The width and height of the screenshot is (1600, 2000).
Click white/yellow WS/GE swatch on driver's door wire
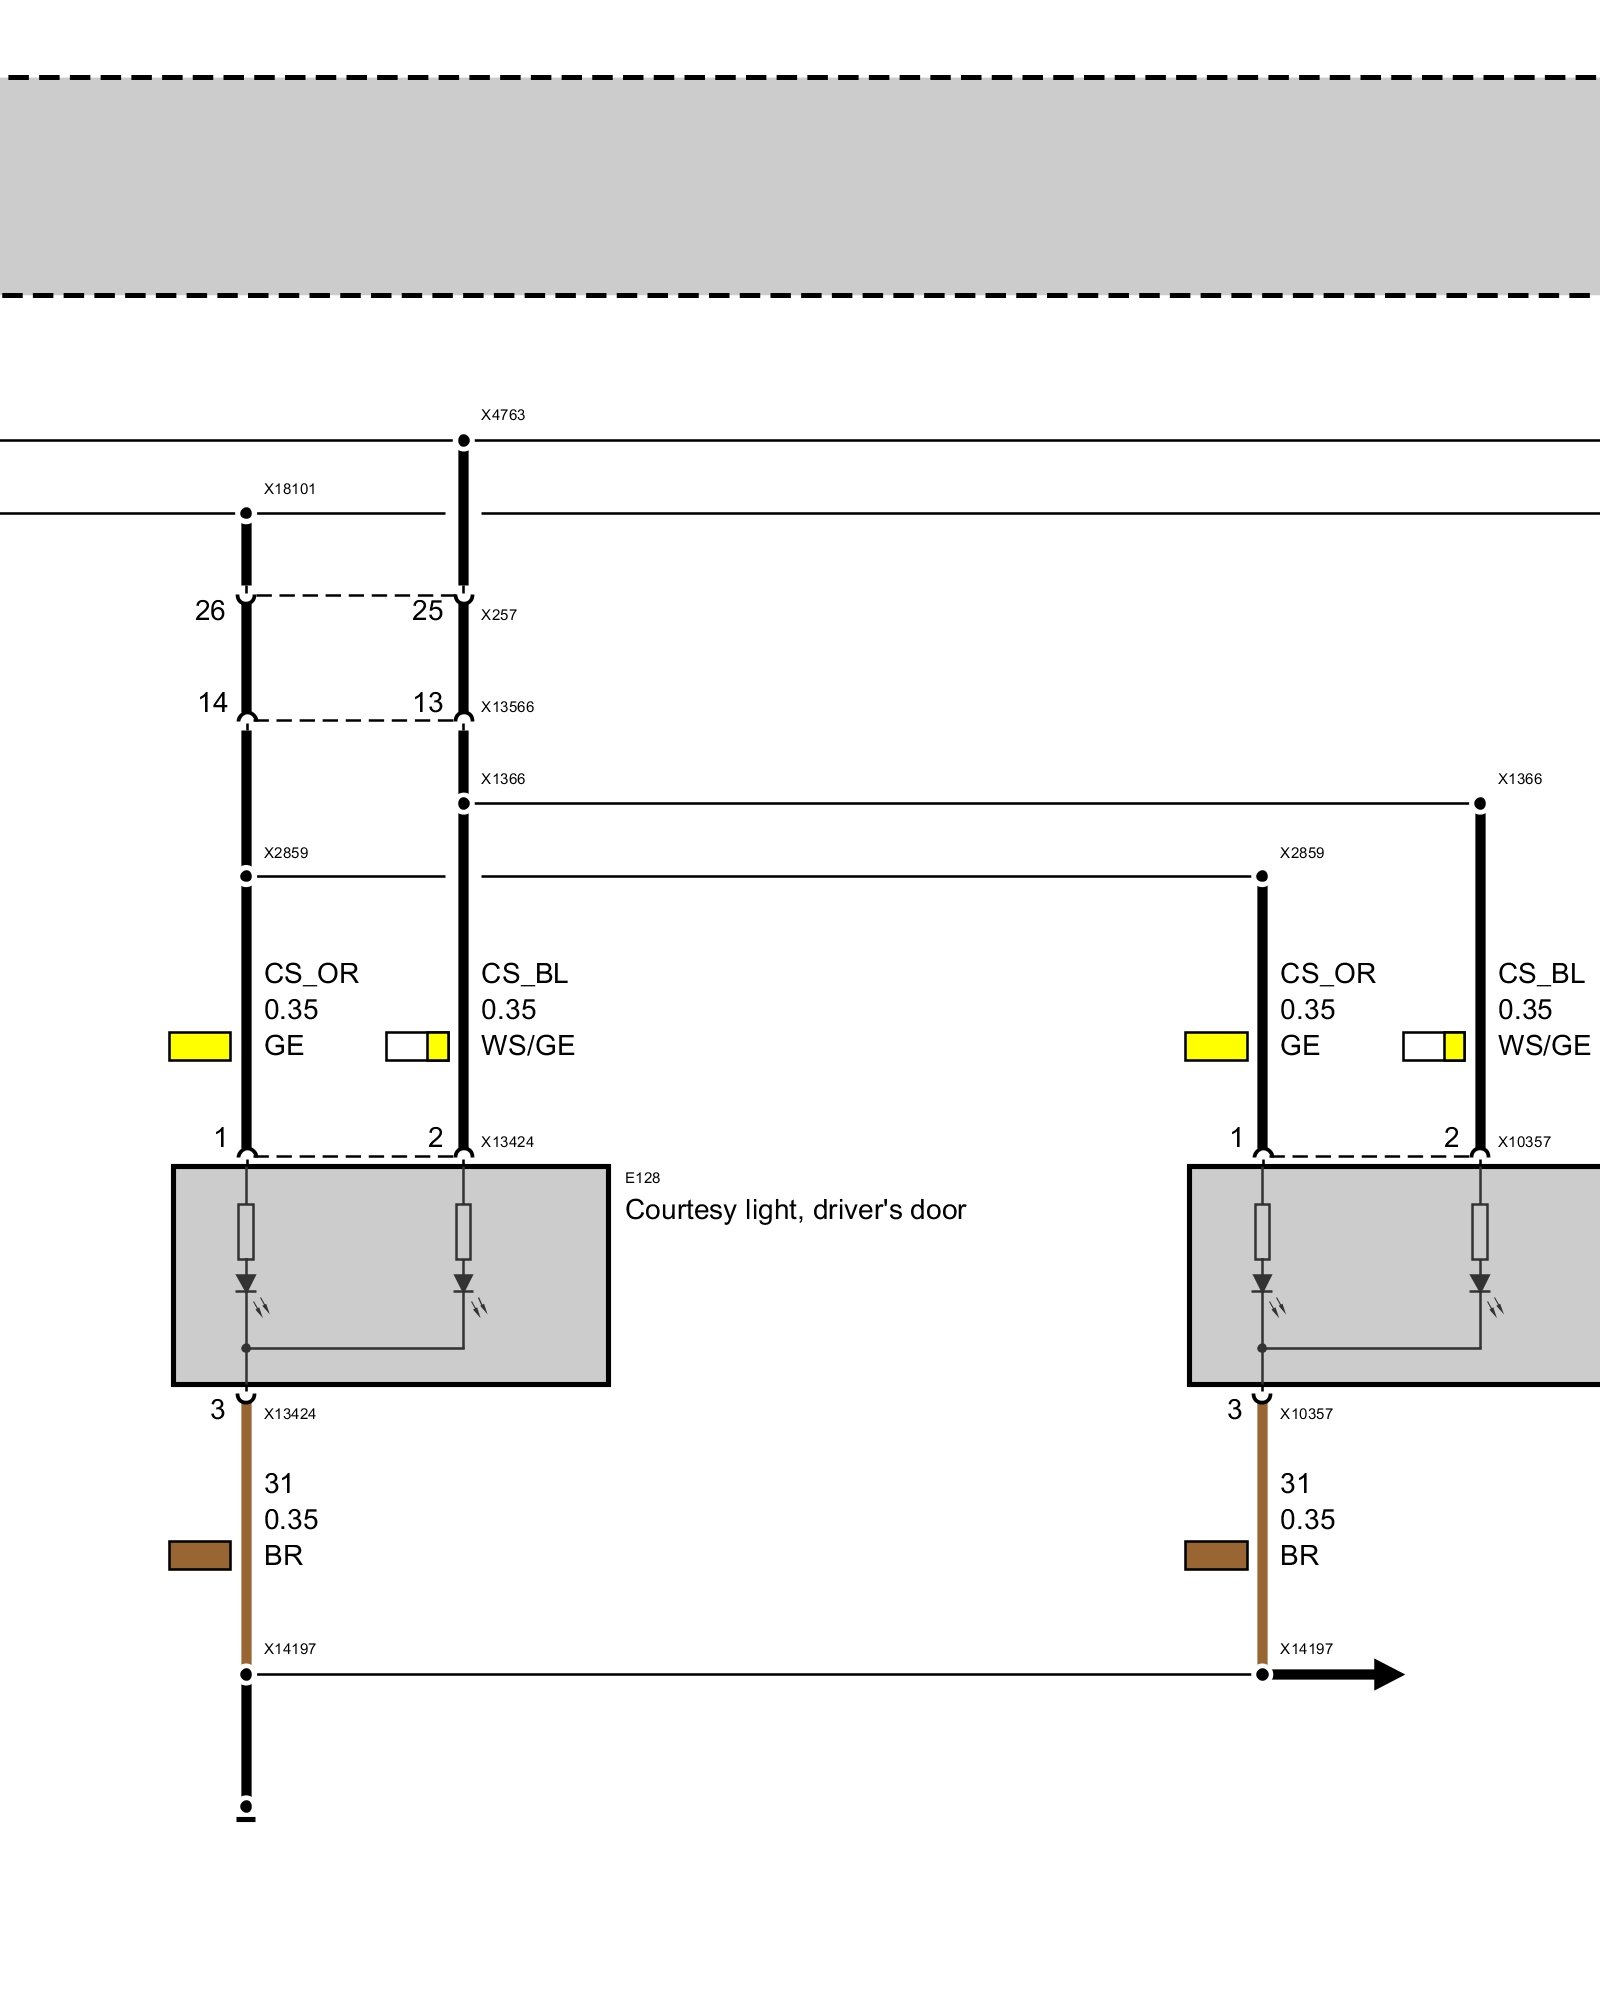(417, 1046)
